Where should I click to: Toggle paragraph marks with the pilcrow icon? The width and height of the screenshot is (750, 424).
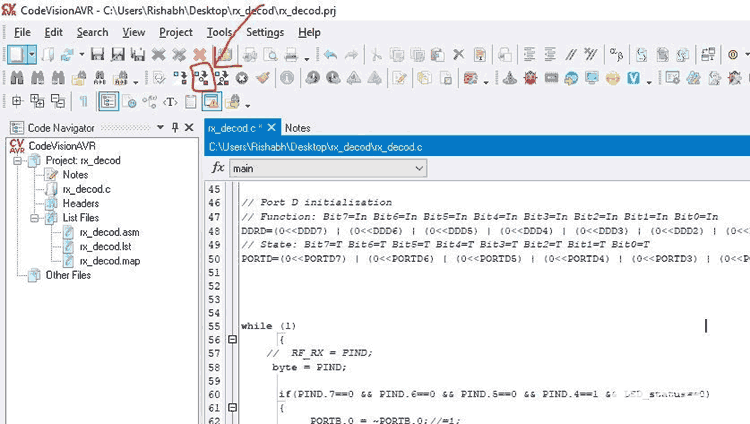(83, 101)
